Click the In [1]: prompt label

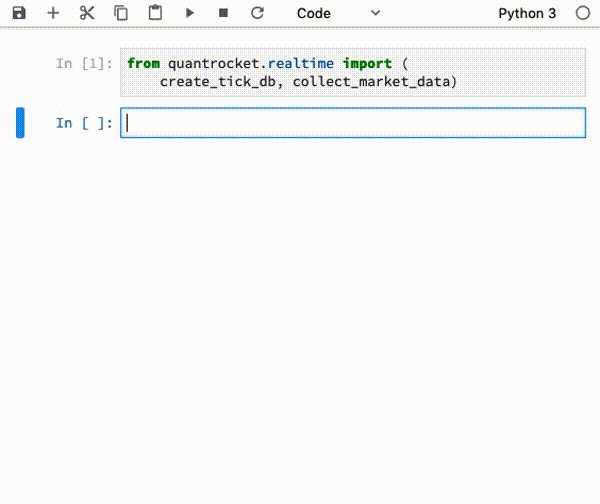[84, 64]
